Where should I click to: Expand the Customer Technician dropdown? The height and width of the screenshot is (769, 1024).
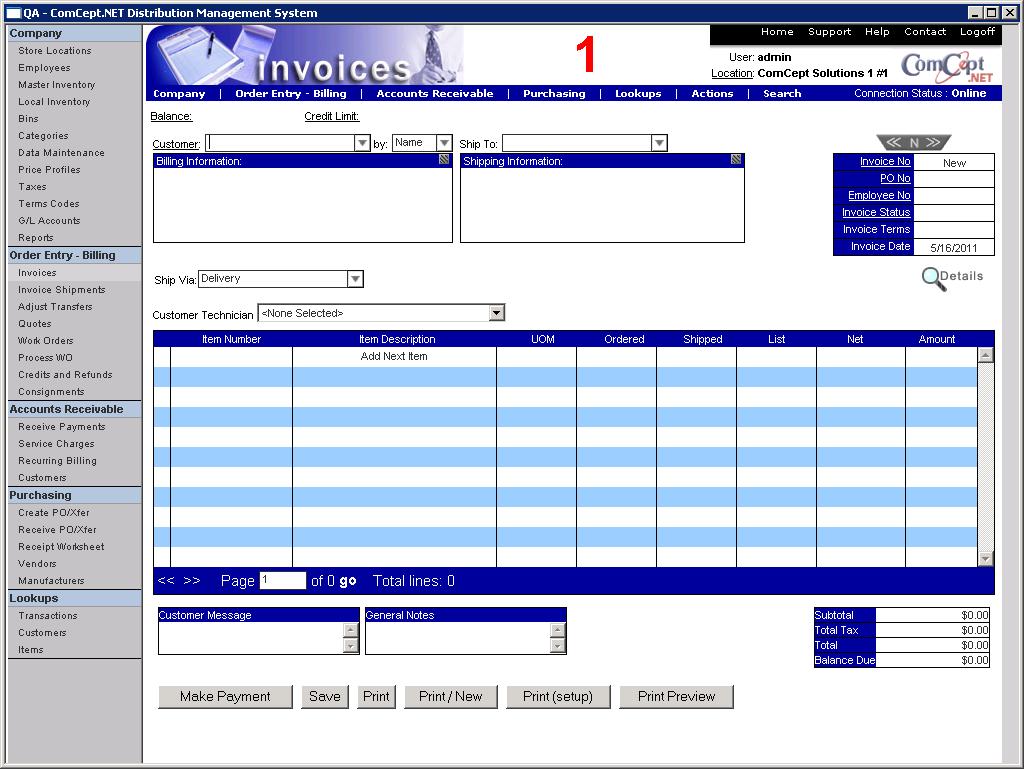[x=496, y=313]
